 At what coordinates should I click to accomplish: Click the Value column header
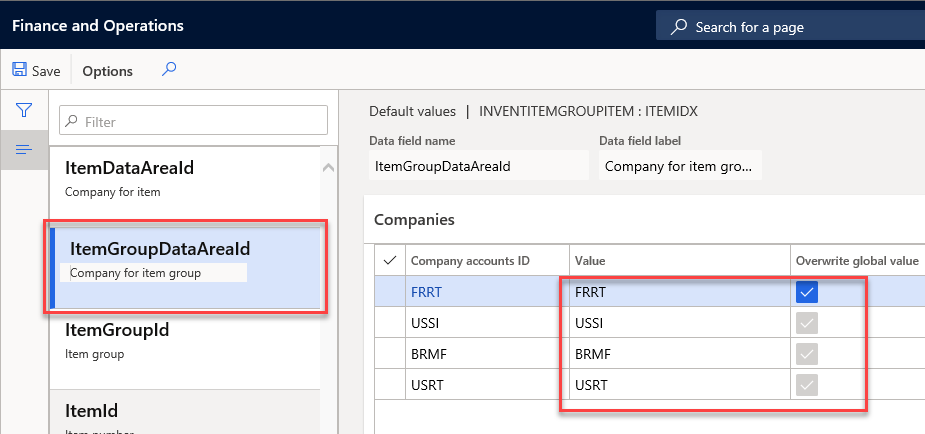click(x=680, y=260)
